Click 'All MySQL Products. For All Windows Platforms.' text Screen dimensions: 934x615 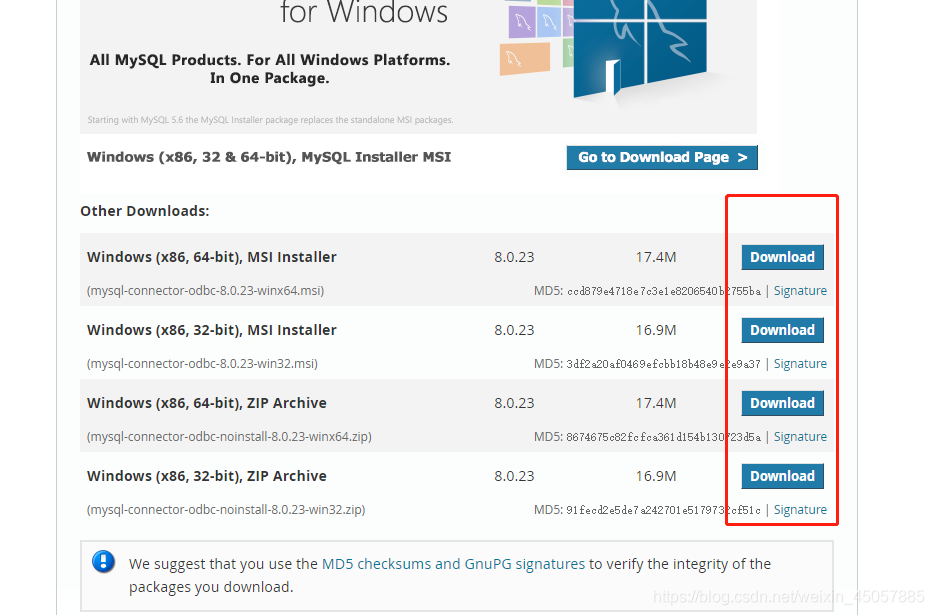pos(270,60)
